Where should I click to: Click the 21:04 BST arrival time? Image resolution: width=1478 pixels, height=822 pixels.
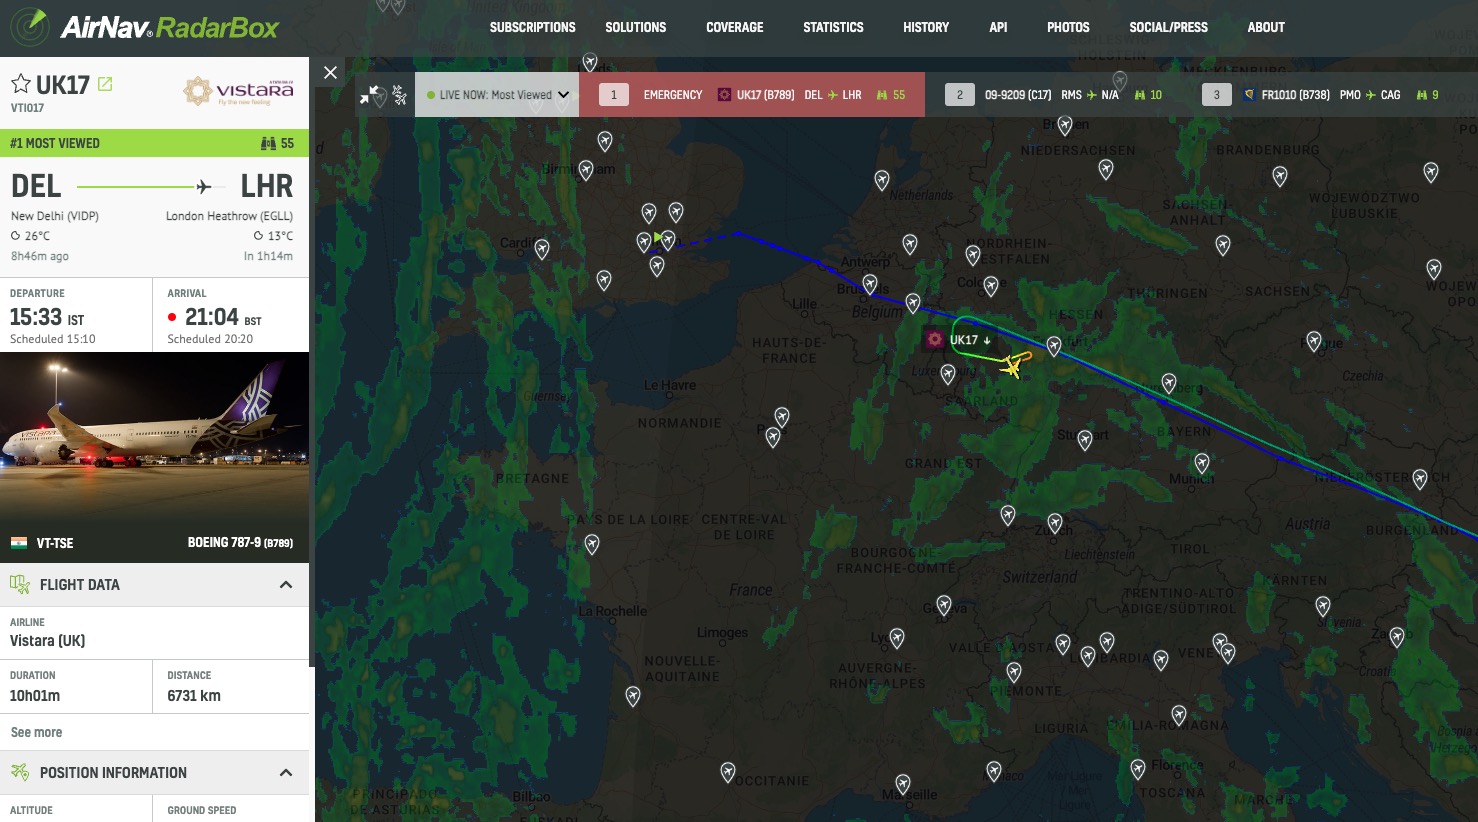click(x=222, y=317)
